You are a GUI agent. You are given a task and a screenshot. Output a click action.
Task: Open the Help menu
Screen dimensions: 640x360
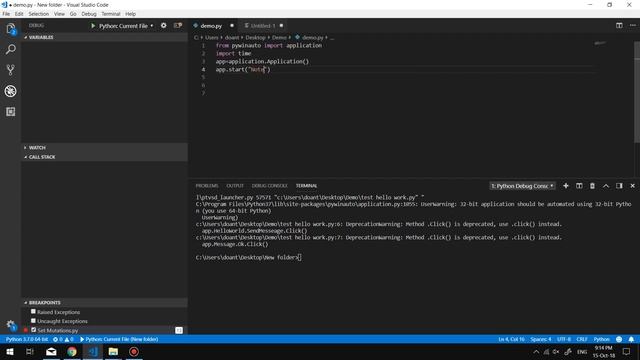[130, 14]
